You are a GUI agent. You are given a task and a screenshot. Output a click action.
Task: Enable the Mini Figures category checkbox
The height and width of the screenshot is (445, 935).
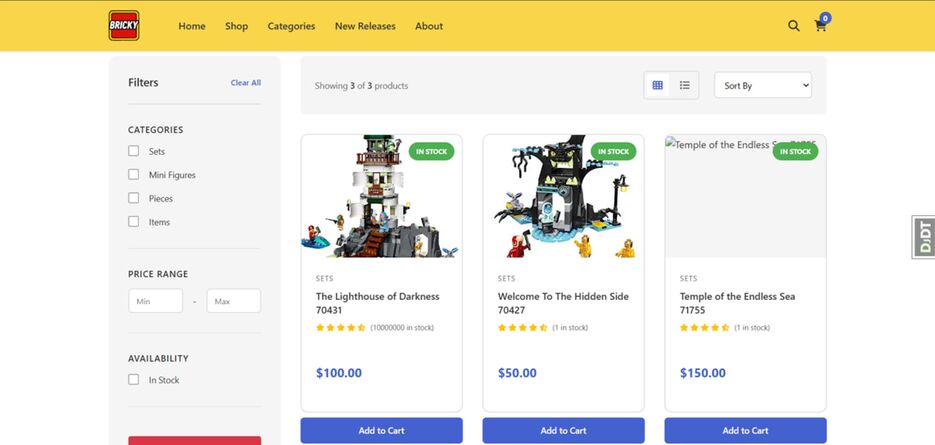[134, 175]
